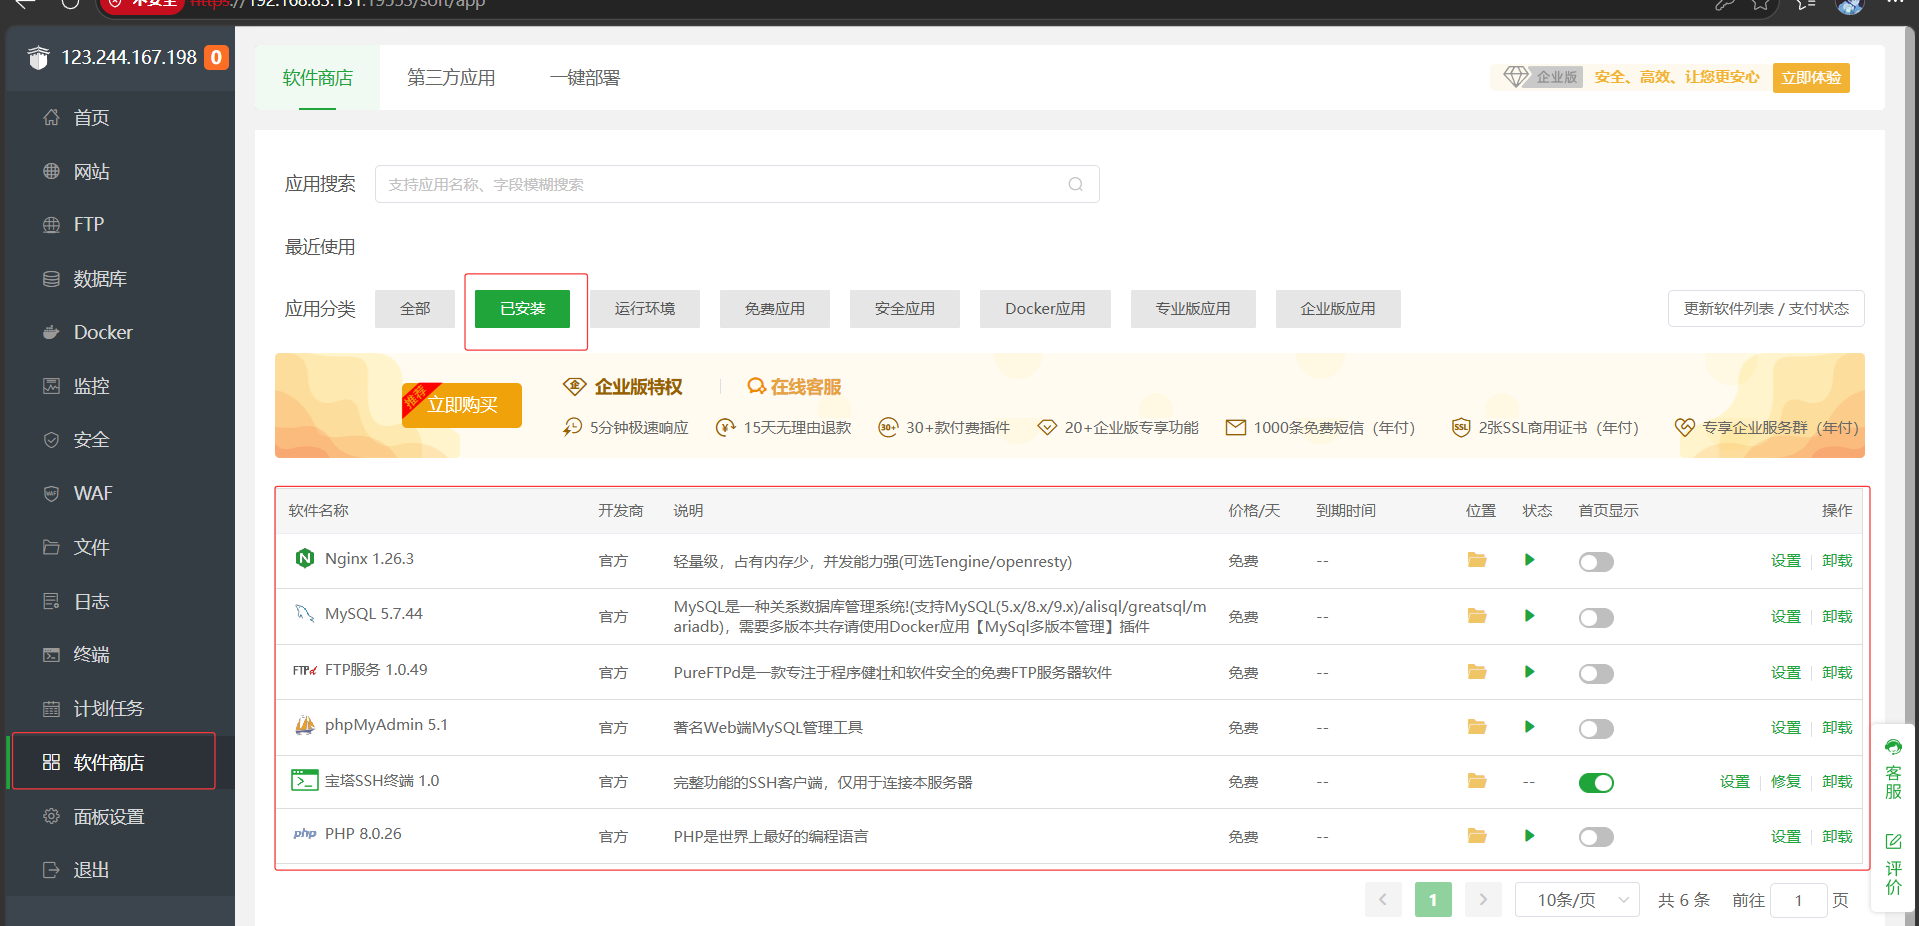The width and height of the screenshot is (1919, 926).
Task: Toggle 首页显示 switch for MySQL 5.7.44
Action: 1596,618
